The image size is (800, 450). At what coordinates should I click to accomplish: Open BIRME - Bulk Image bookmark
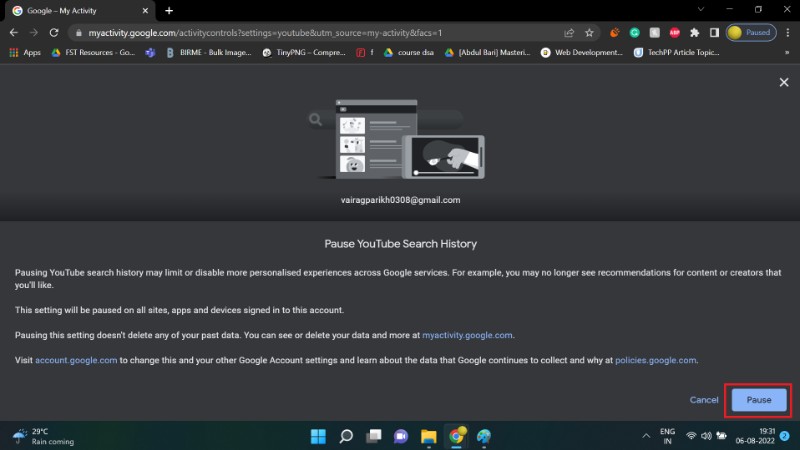(209, 53)
